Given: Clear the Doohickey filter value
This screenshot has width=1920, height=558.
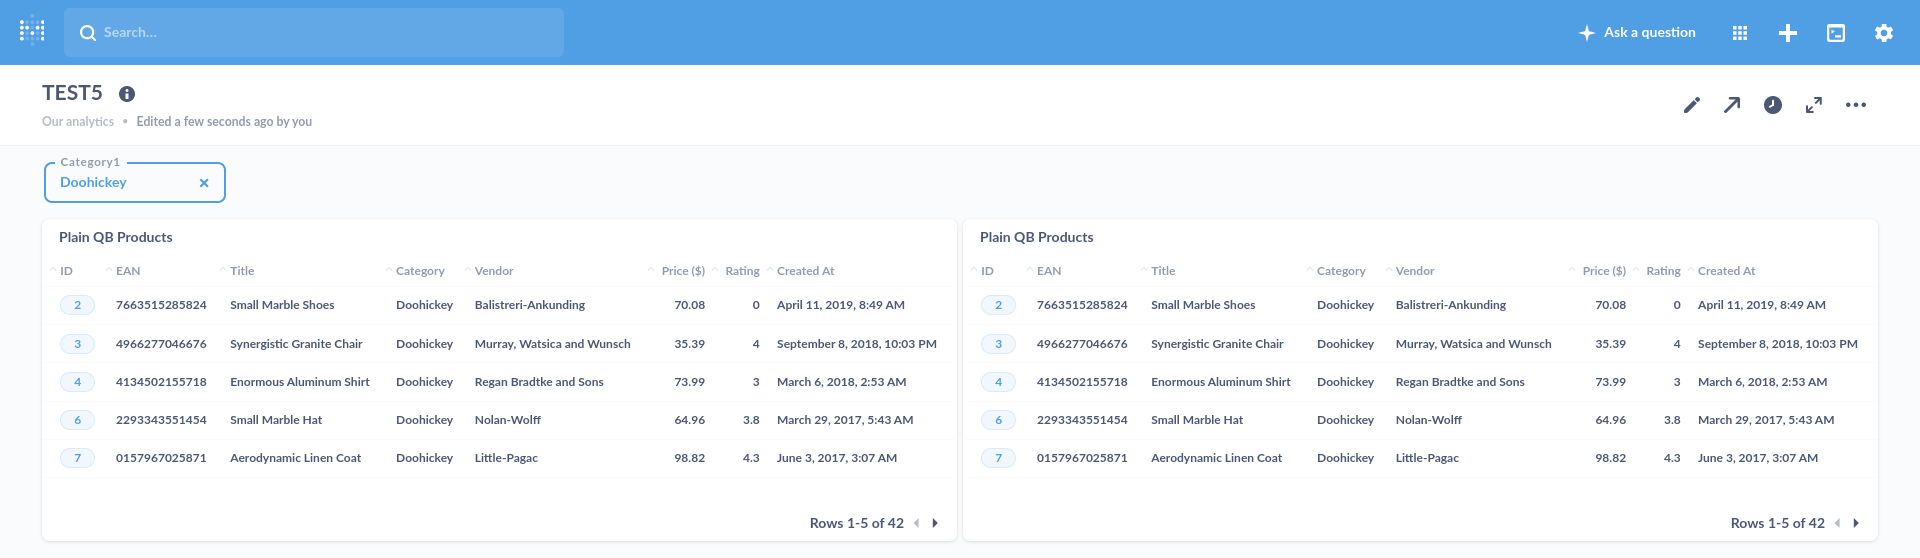Looking at the screenshot, I should pyautogui.click(x=204, y=183).
